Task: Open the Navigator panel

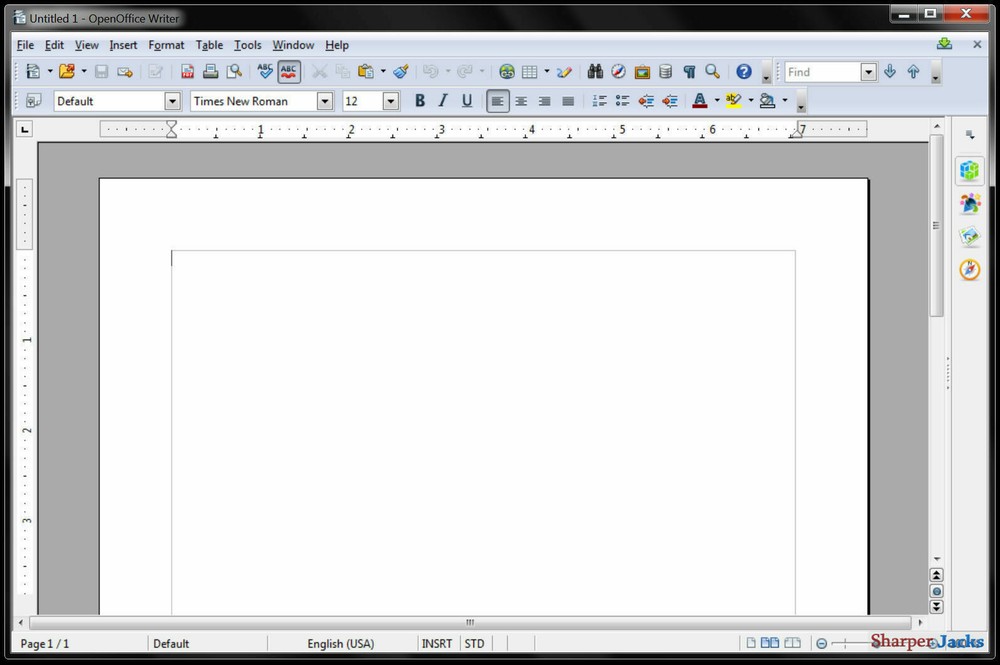Action: point(619,72)
